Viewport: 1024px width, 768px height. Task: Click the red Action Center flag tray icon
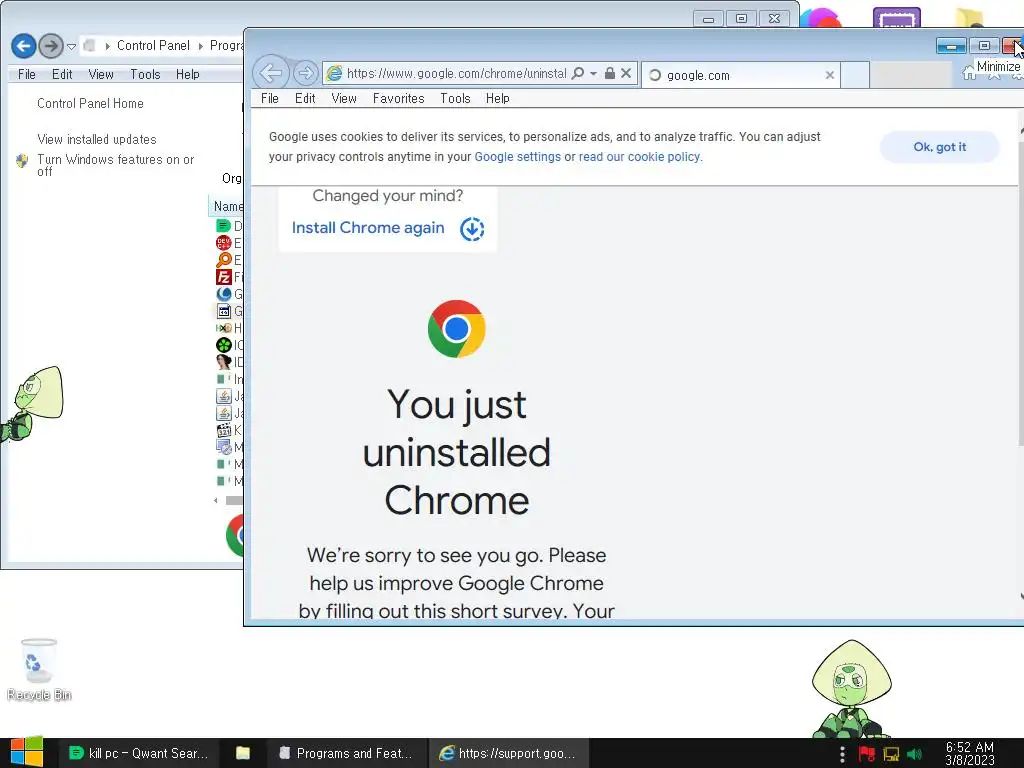click(x=867, y=754)
